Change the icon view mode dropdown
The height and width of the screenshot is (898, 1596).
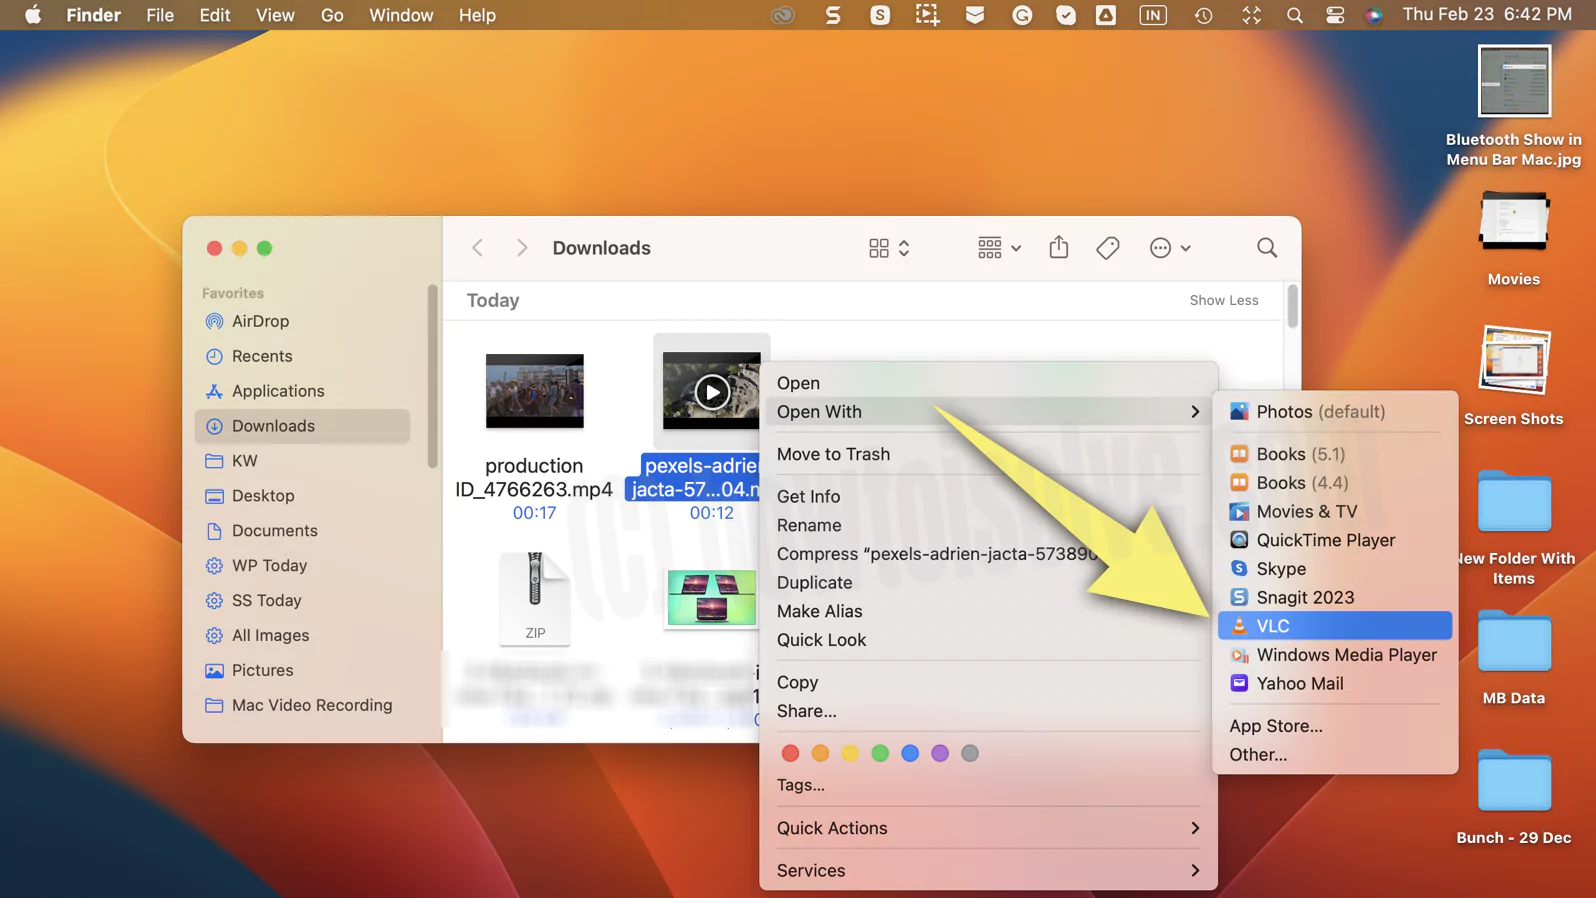(889, 248)
